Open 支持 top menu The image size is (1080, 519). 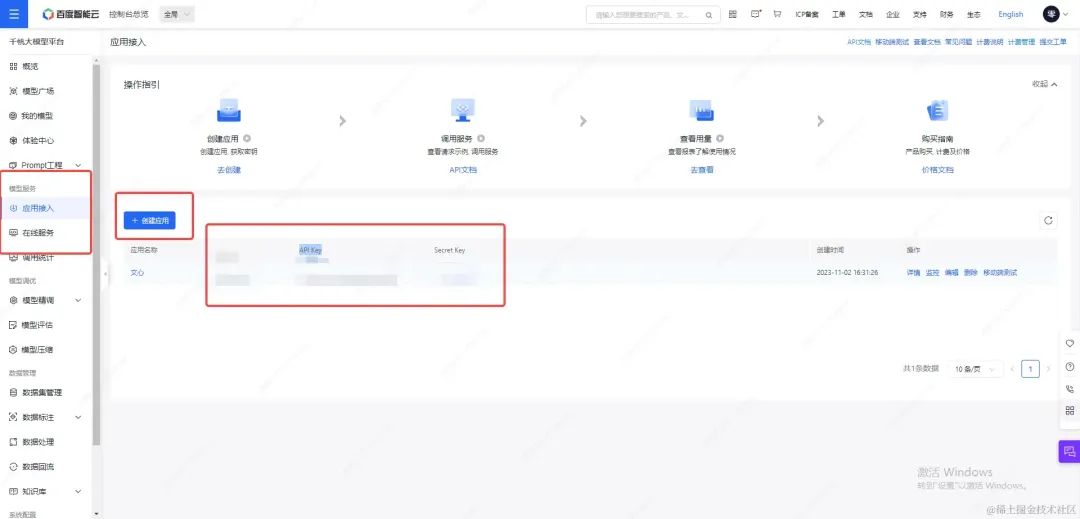[920, 14]
